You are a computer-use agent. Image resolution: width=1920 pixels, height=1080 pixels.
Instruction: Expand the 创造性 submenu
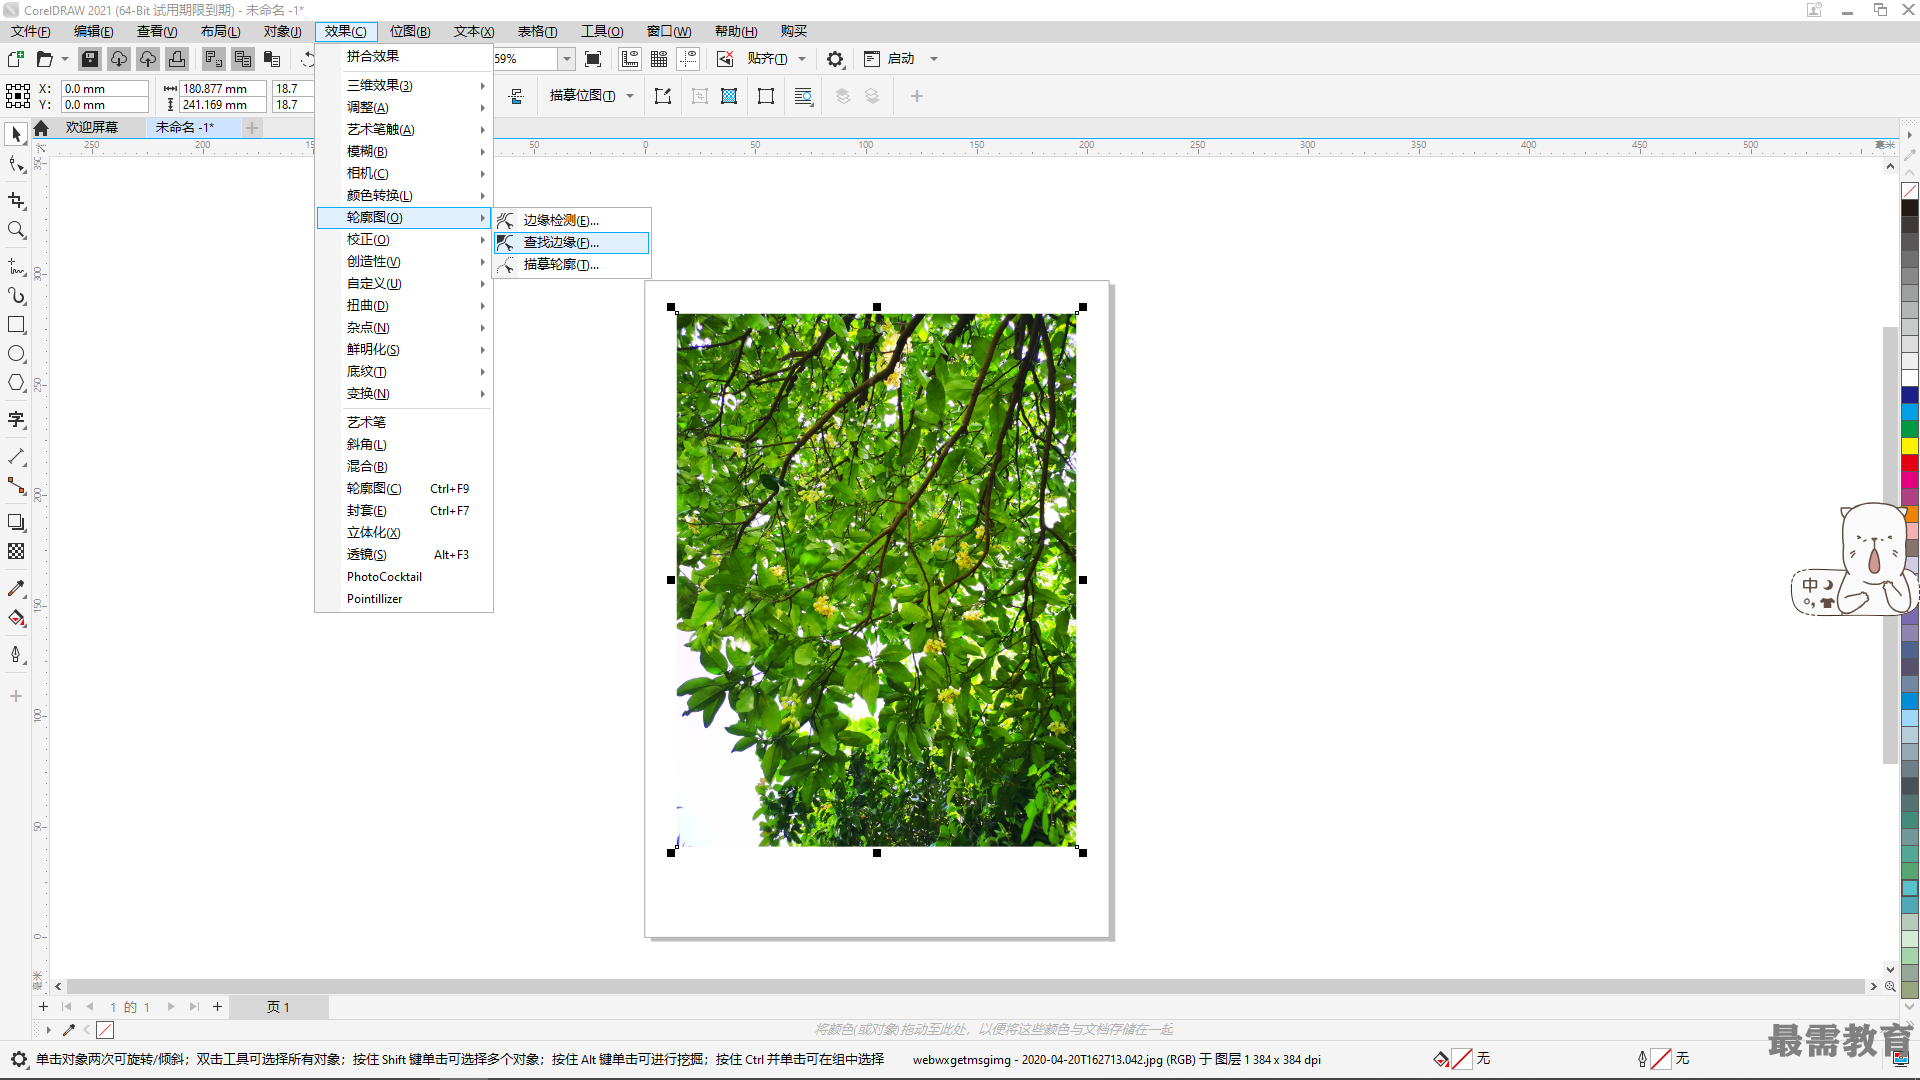click(404, 261)
